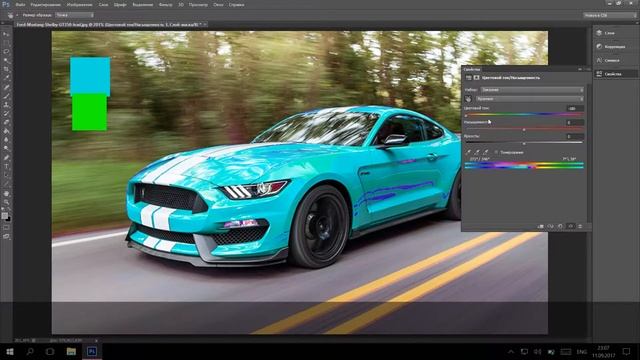Select the Blur tool
The image size is (640, 360).
pos(6,140)
